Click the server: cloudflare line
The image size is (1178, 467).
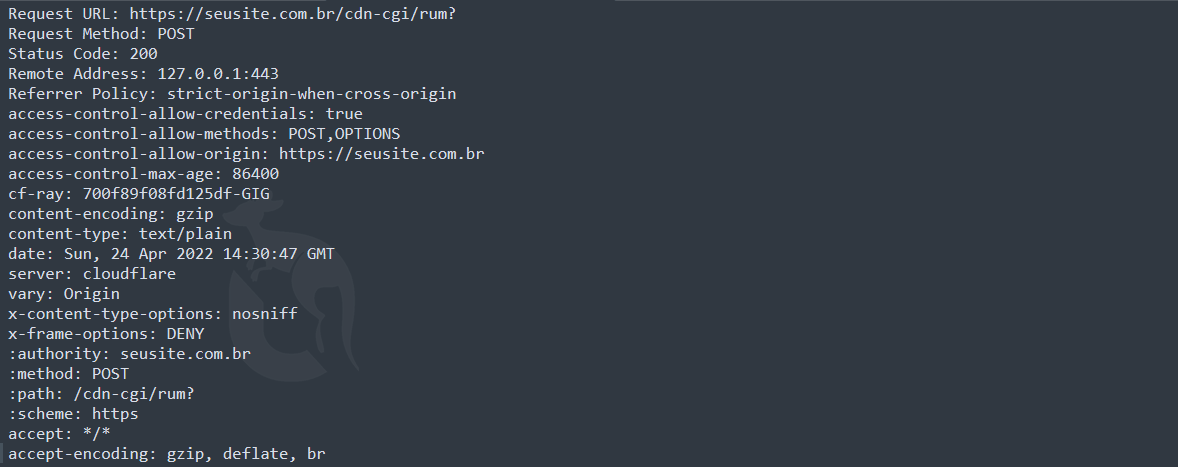(x=92, y=273)
